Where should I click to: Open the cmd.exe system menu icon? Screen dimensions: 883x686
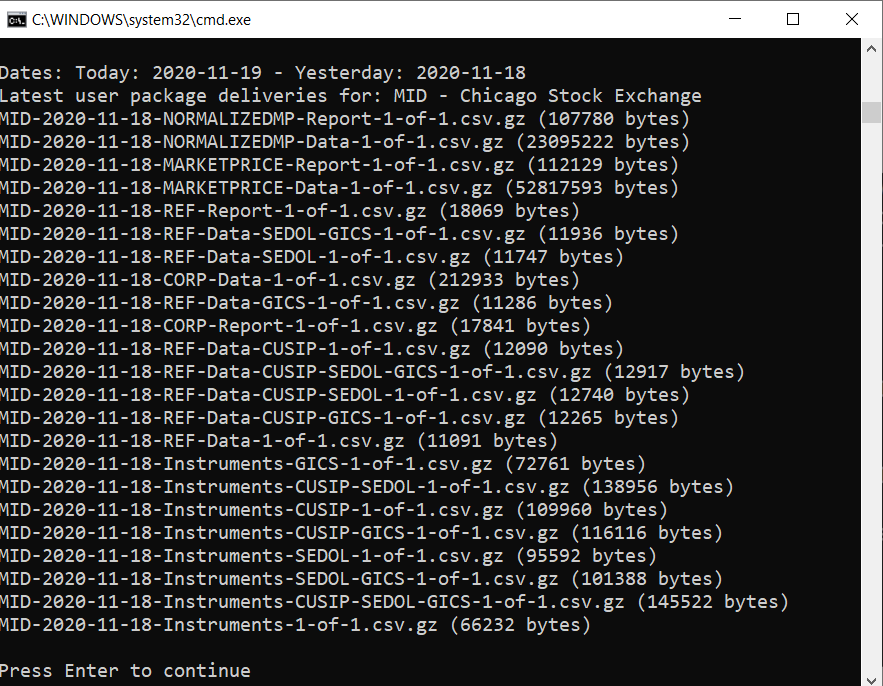(x=16, y=20)
